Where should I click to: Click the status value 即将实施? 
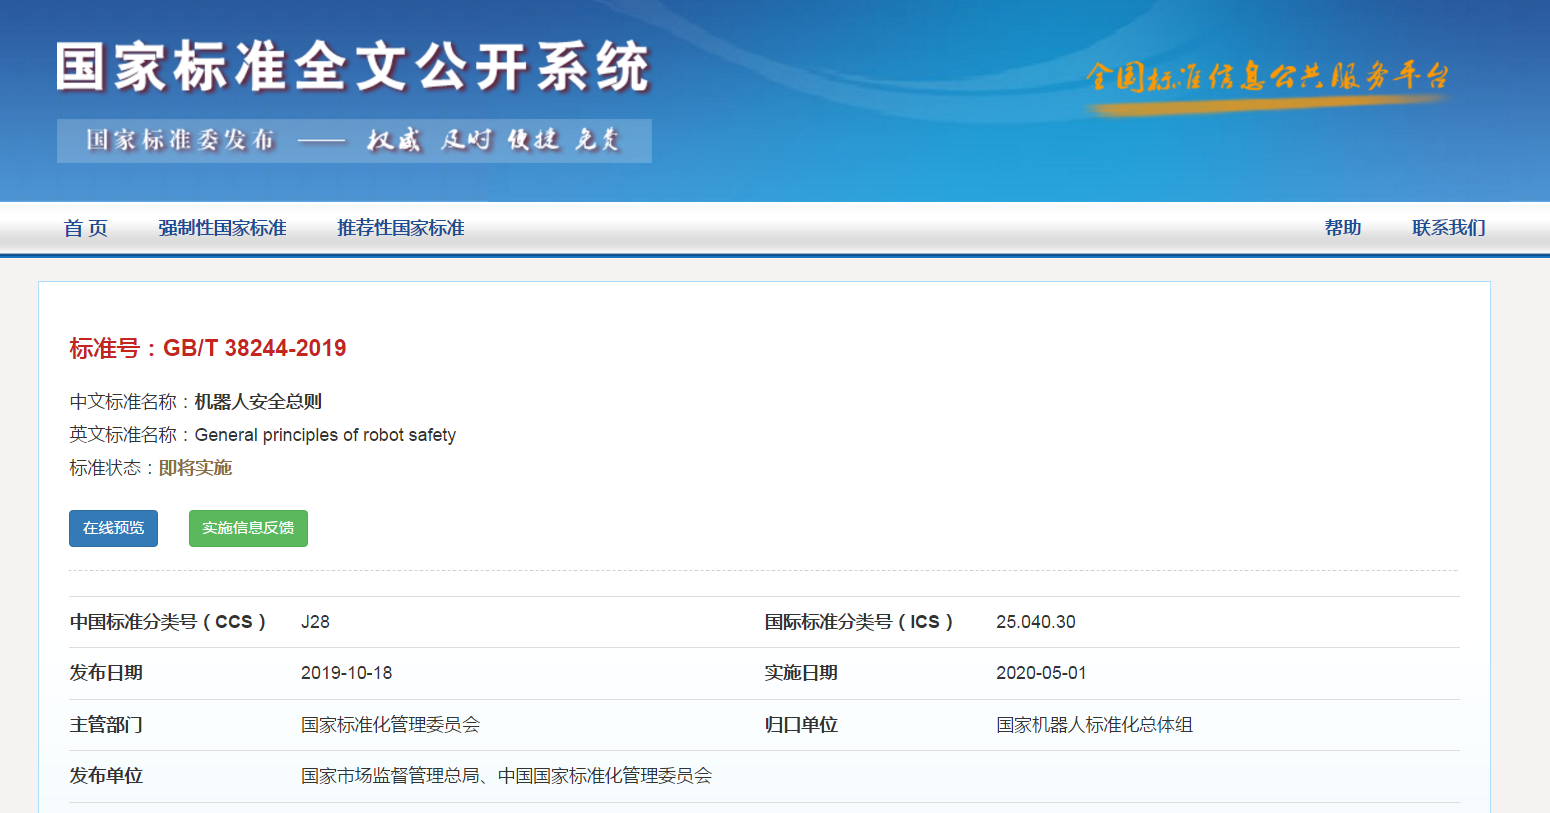(195, 468)
